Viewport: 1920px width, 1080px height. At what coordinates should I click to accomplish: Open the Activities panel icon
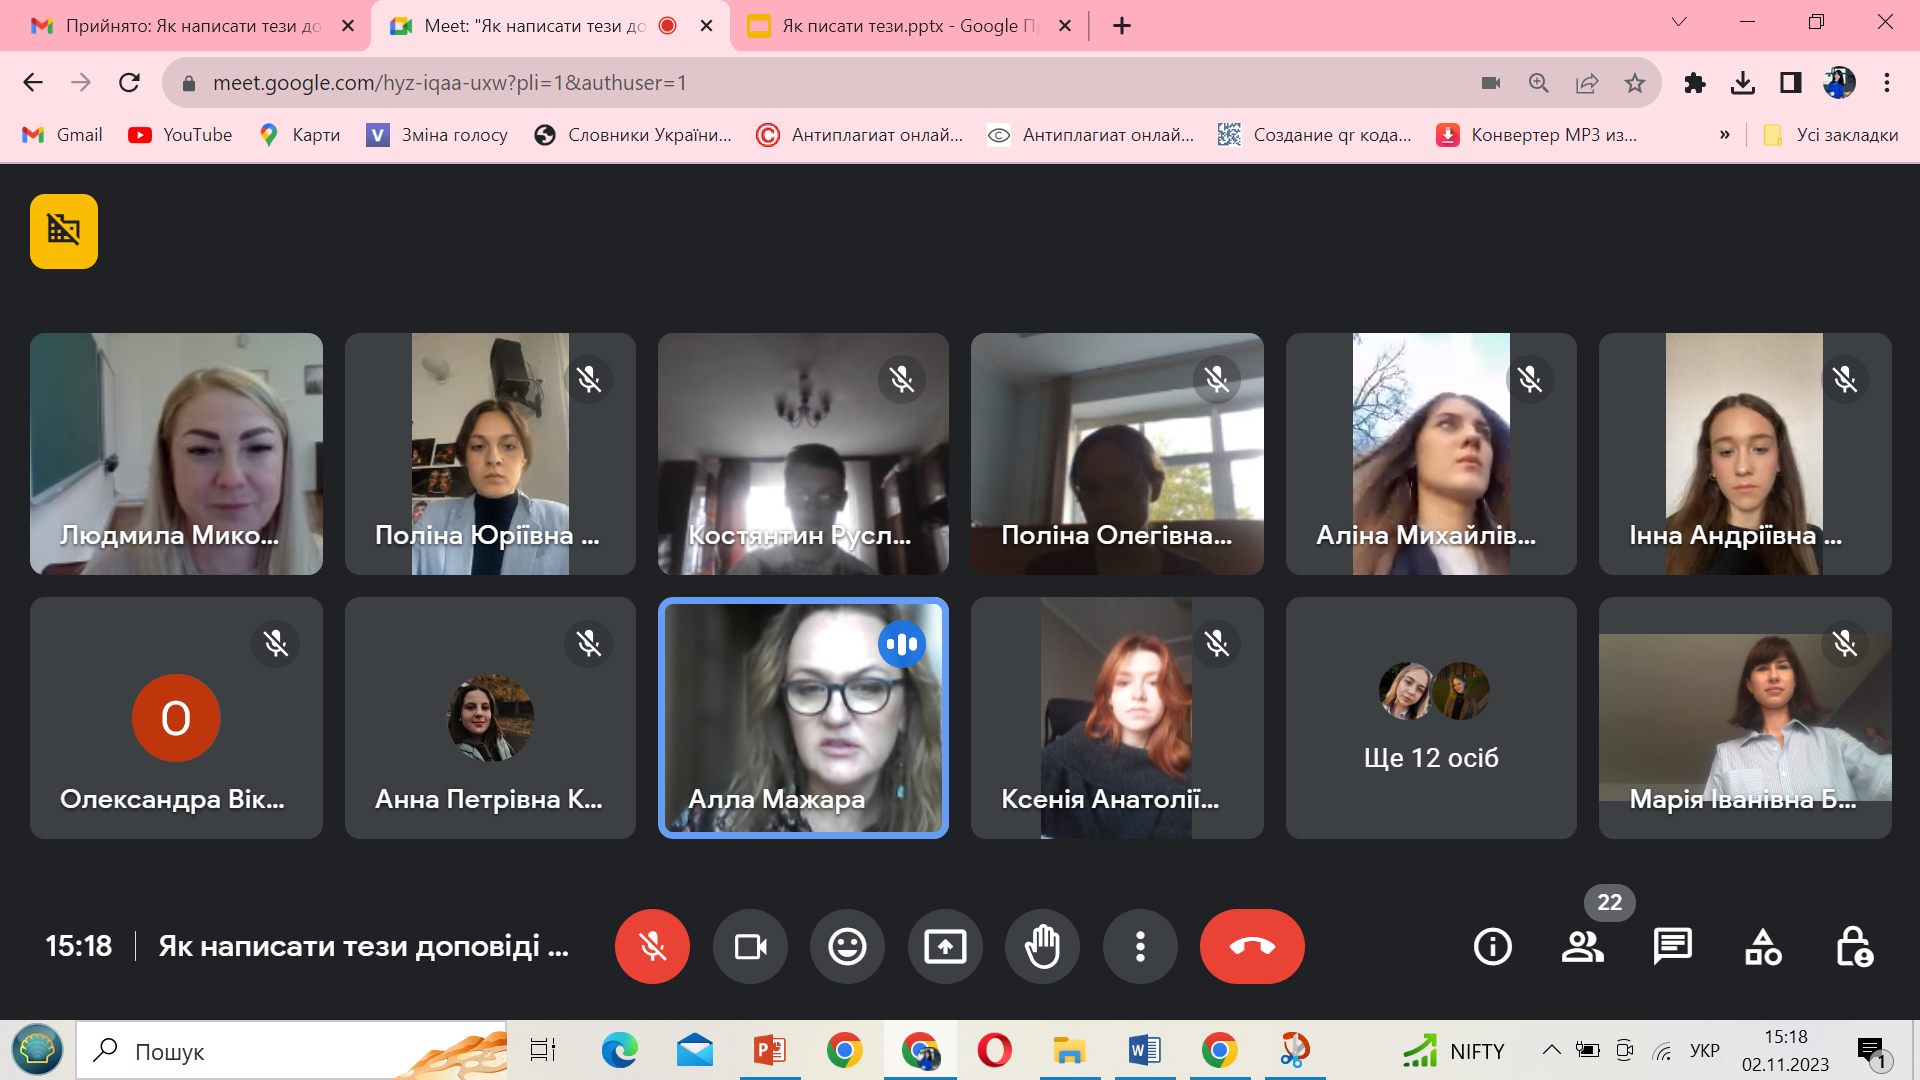click(1763, 946)
